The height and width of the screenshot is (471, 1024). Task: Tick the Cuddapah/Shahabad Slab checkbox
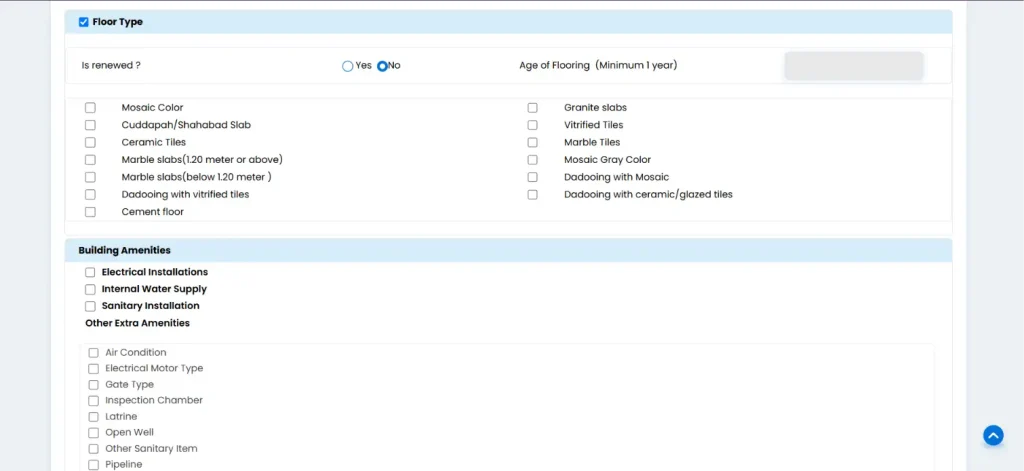pos(90,125)
